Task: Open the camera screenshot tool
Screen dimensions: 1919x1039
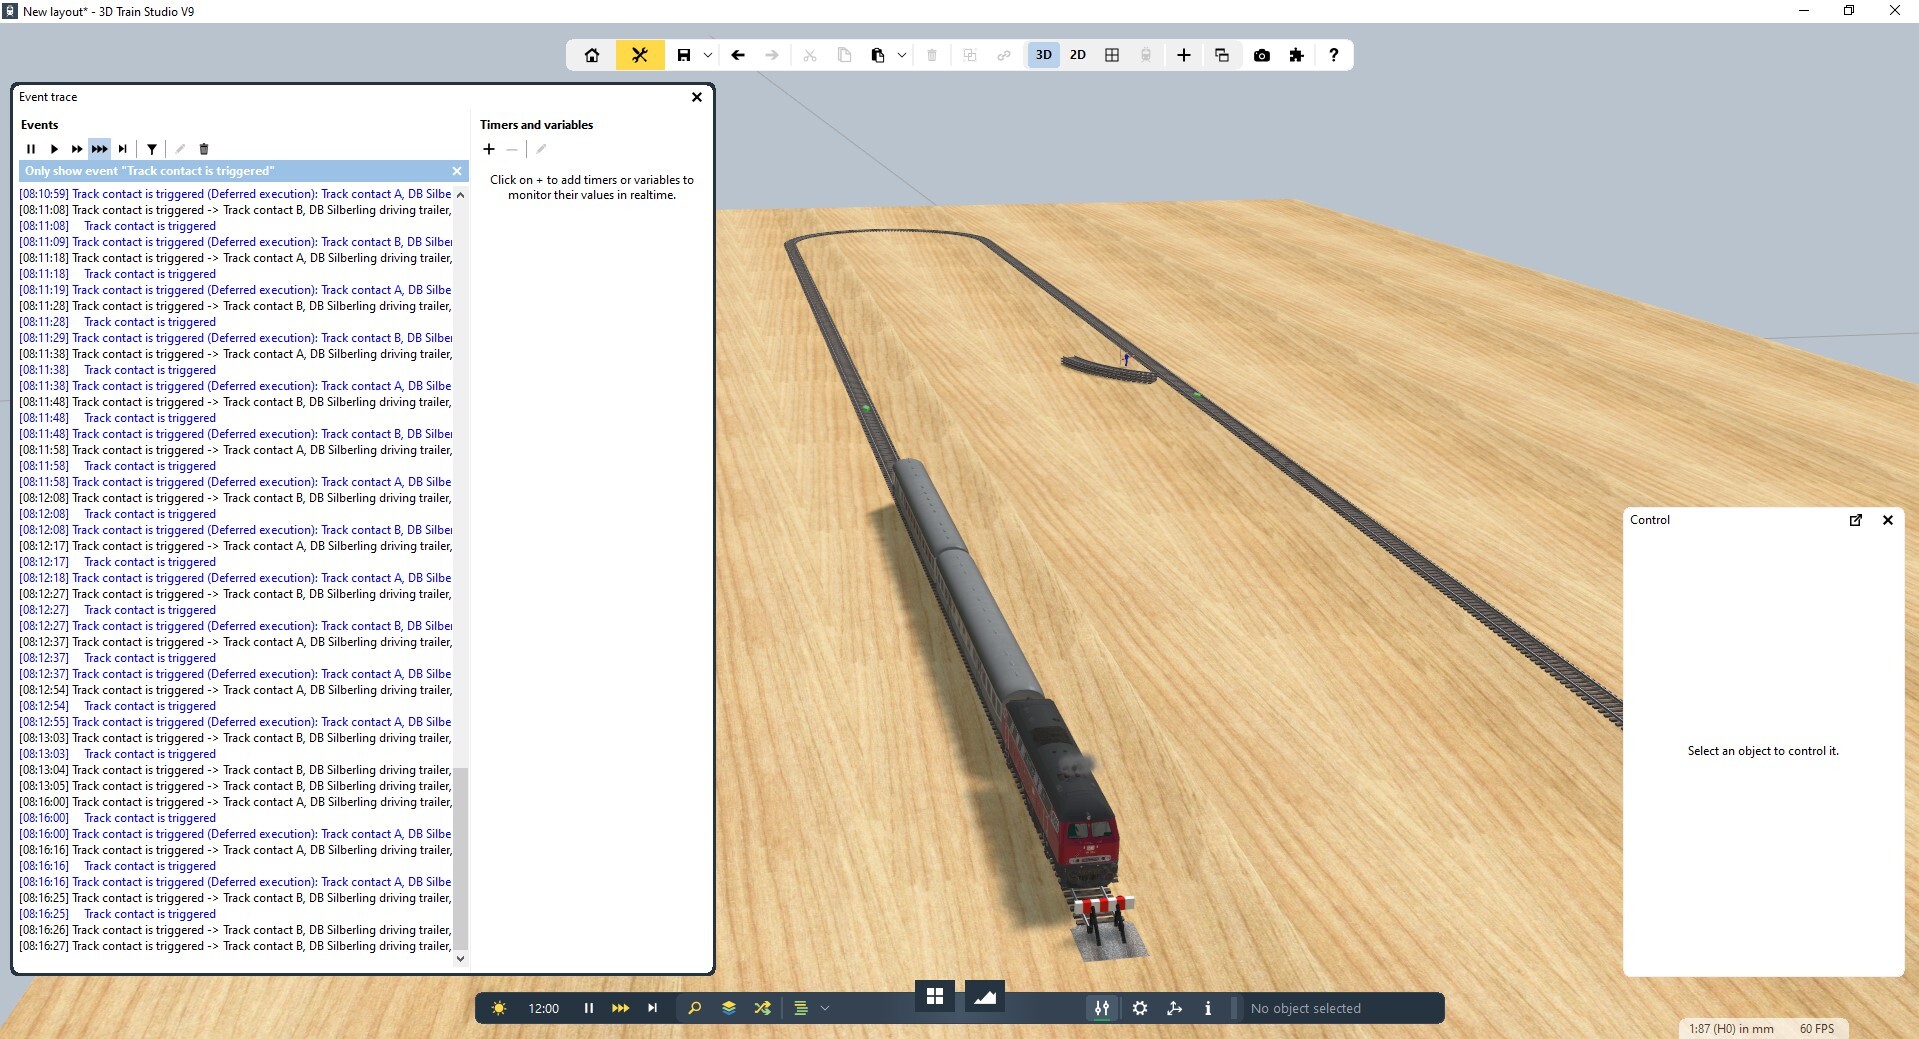Action: tap(1261, 55)
